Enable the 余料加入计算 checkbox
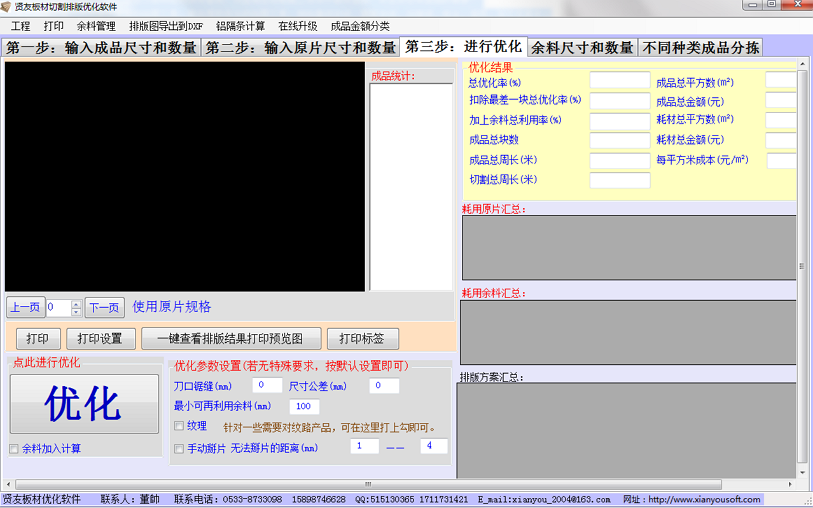The width and height of the screenshot is (813, 508). point(14,449)
